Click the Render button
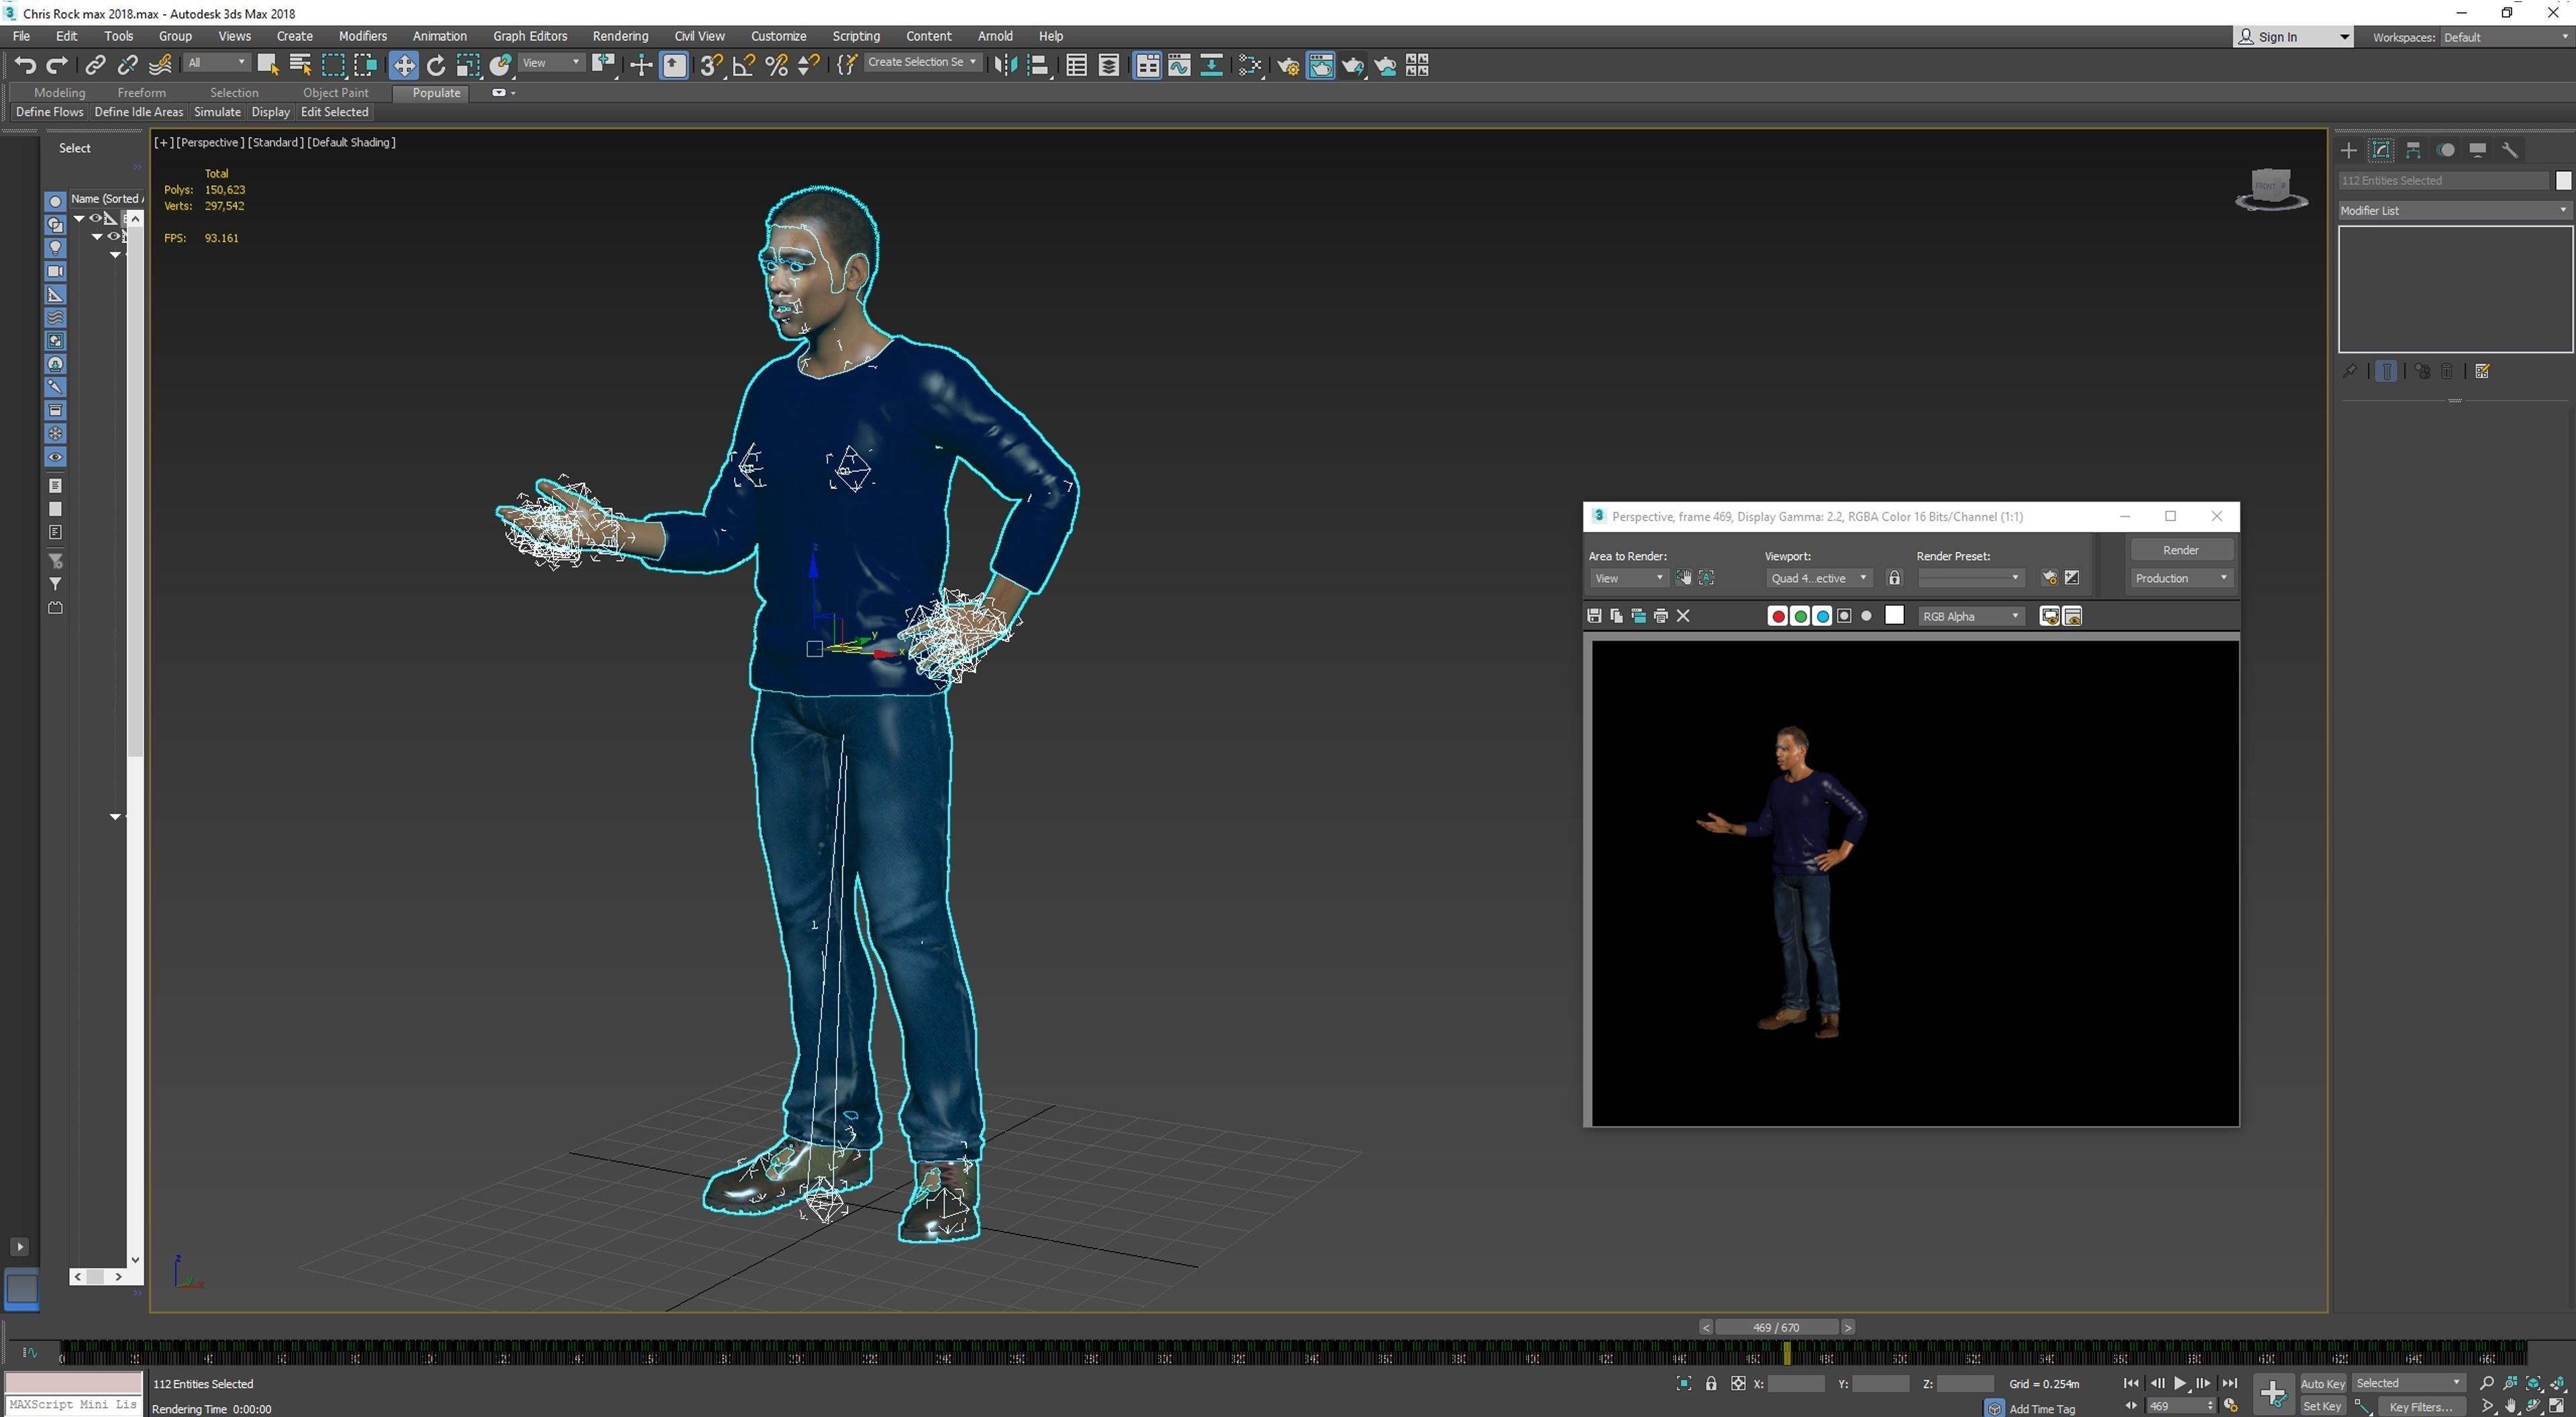Viewport: 2576px width, 1417px height. [x=2181, y=550]
